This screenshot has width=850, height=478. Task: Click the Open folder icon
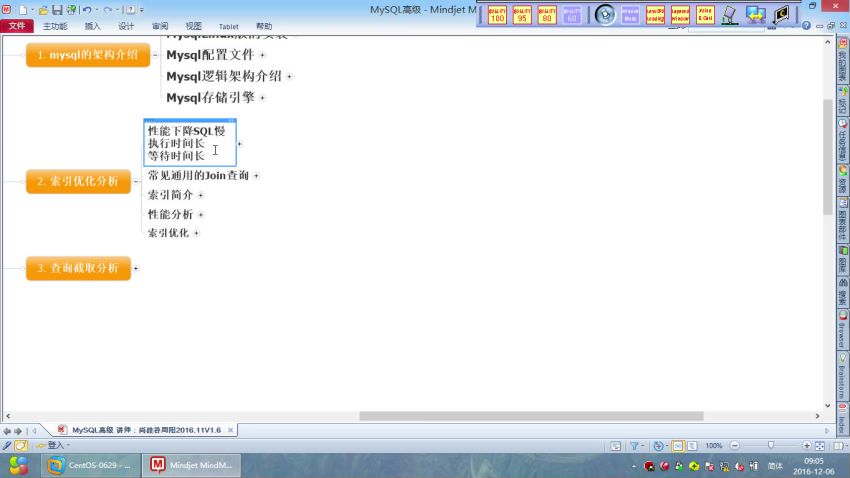43,10
